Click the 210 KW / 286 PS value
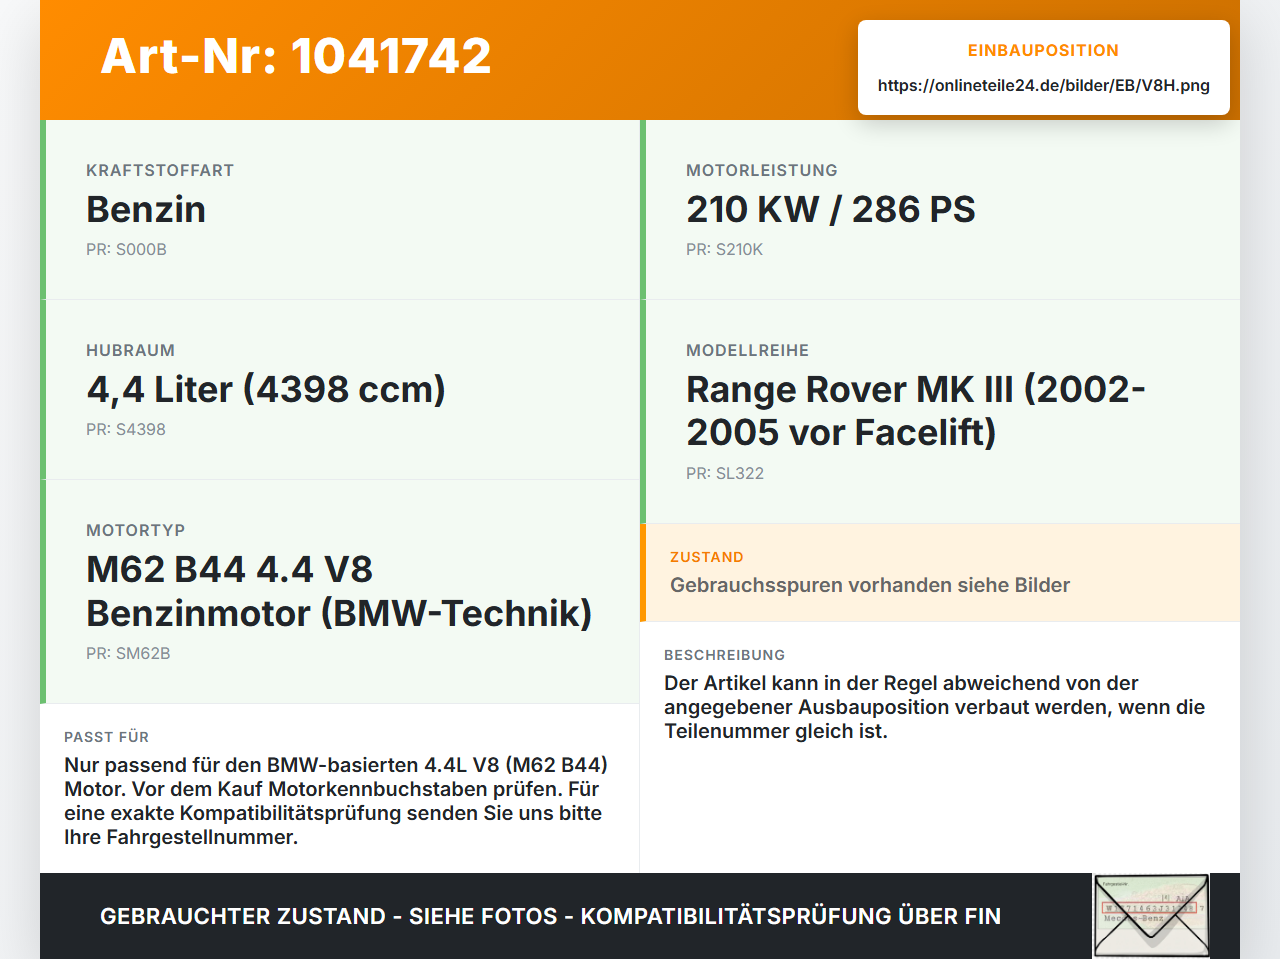The width and height of the screenshot is (1280, 959). [830, 209]
